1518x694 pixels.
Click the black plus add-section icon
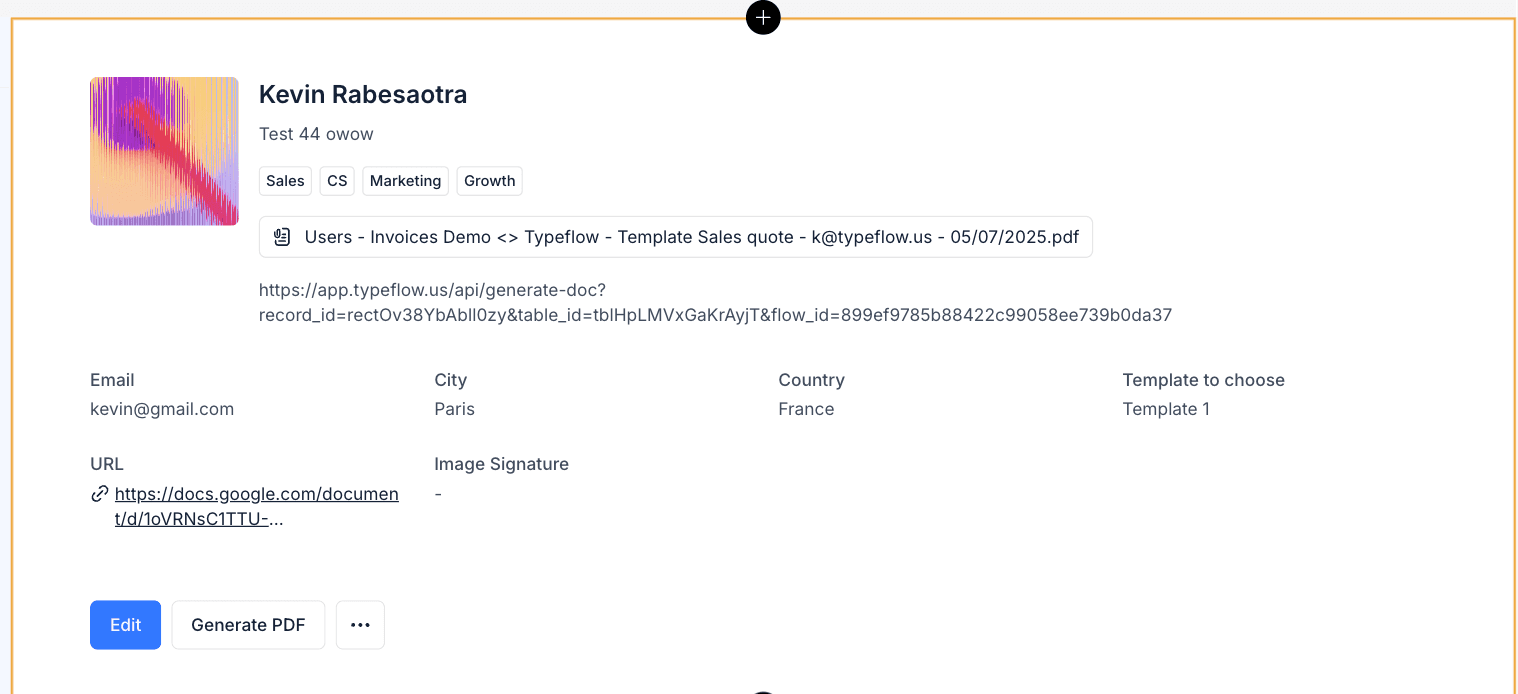(763, 17)
